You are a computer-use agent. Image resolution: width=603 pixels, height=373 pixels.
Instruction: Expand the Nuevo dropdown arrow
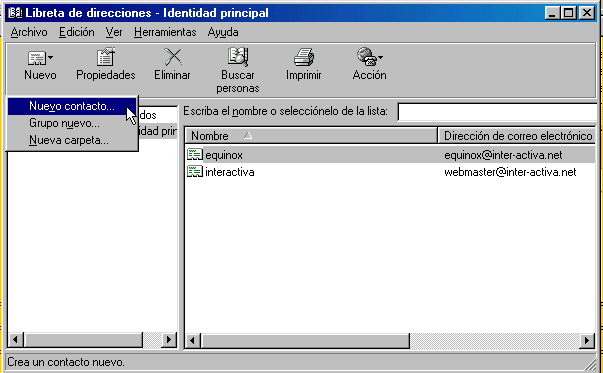(51, 58)
